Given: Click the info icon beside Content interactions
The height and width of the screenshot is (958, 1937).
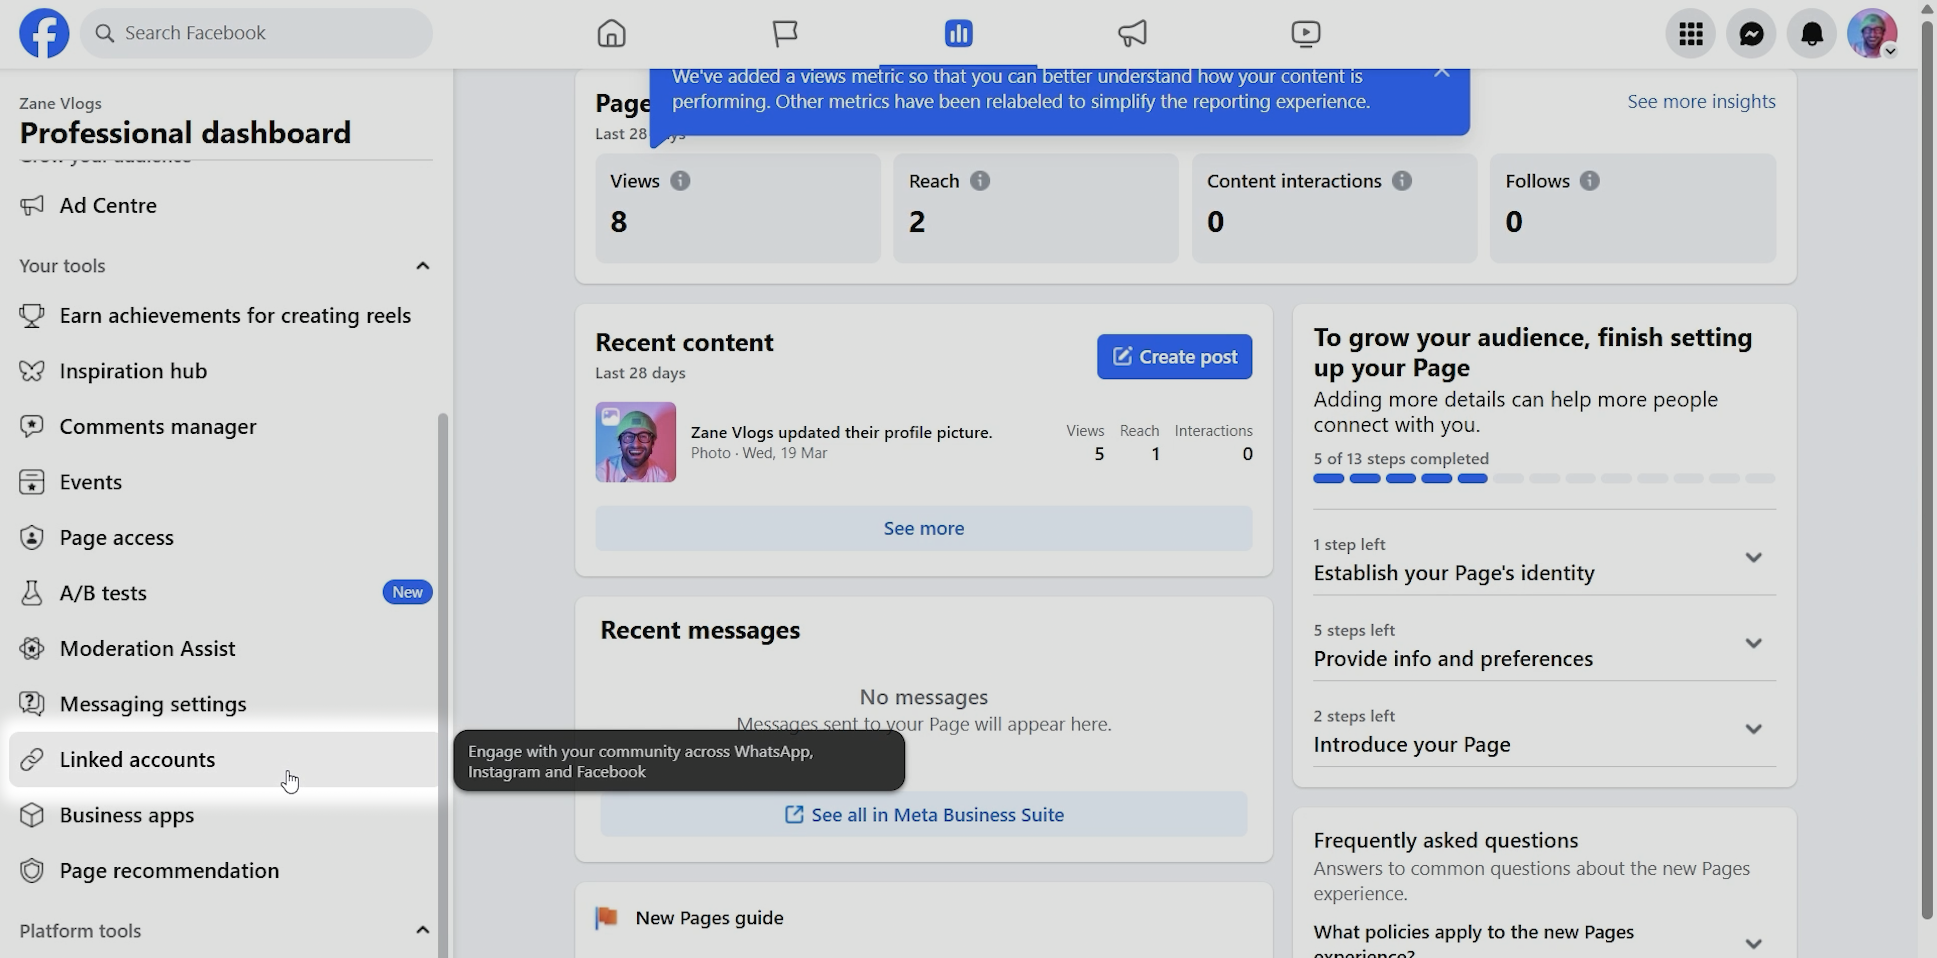Looking at the screenshot, I should click(1402, 181).
